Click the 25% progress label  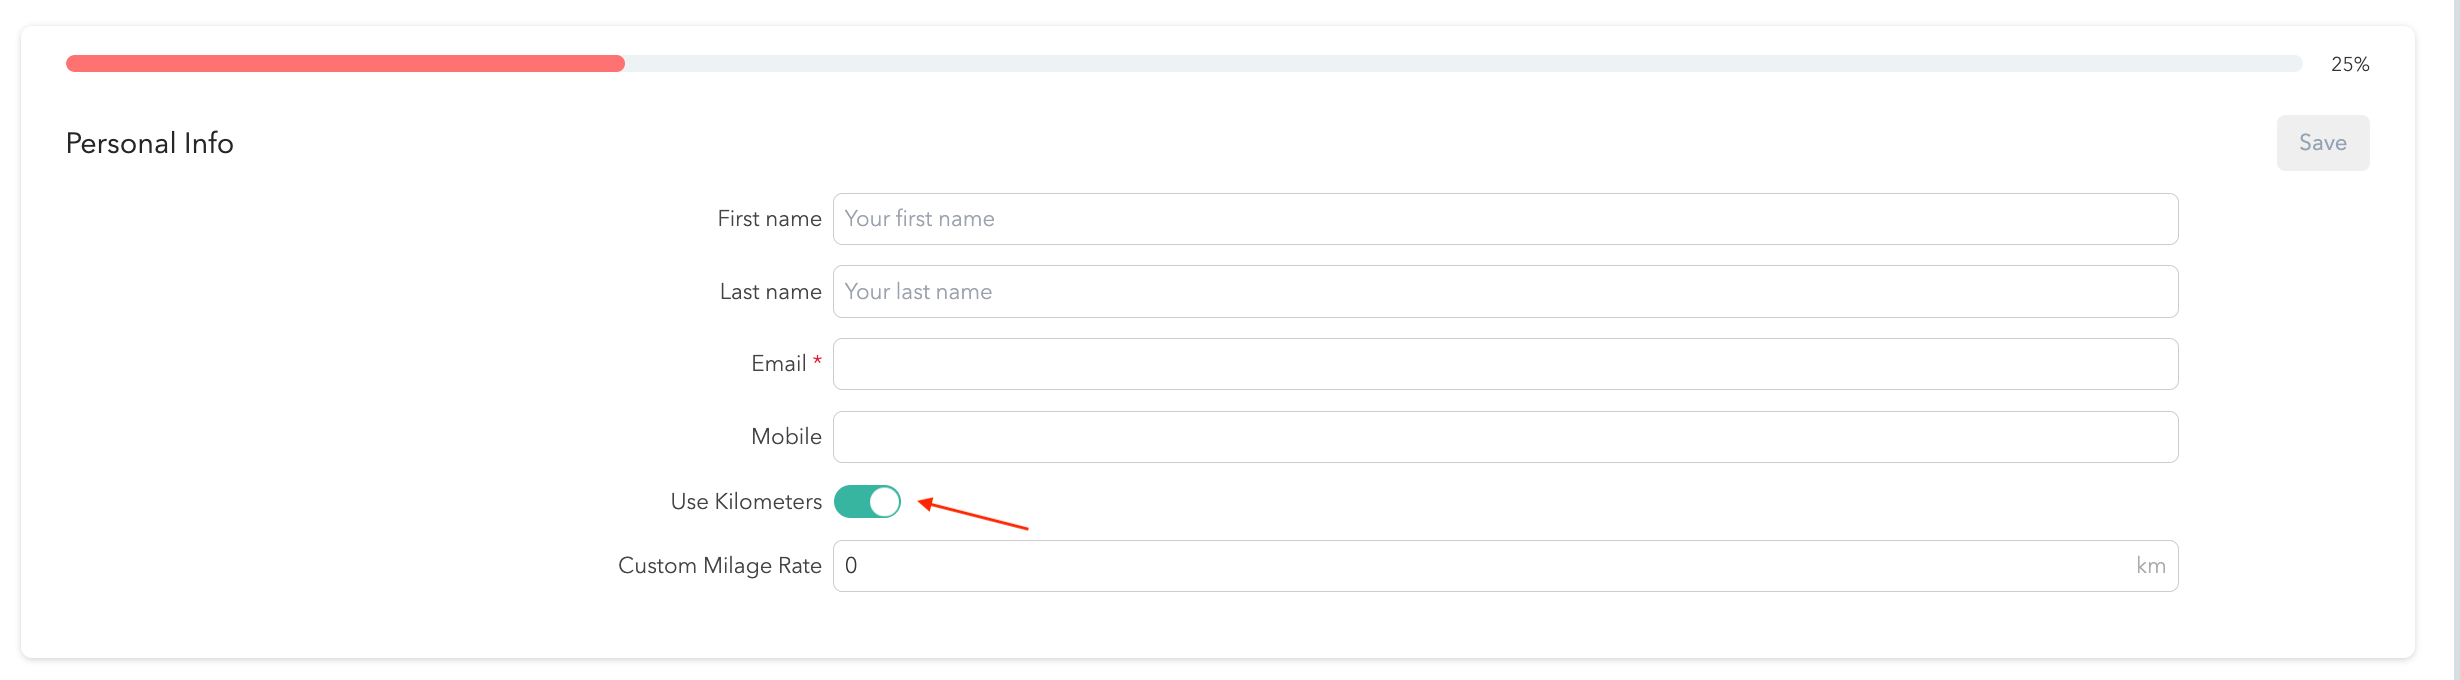(2349, 65)
